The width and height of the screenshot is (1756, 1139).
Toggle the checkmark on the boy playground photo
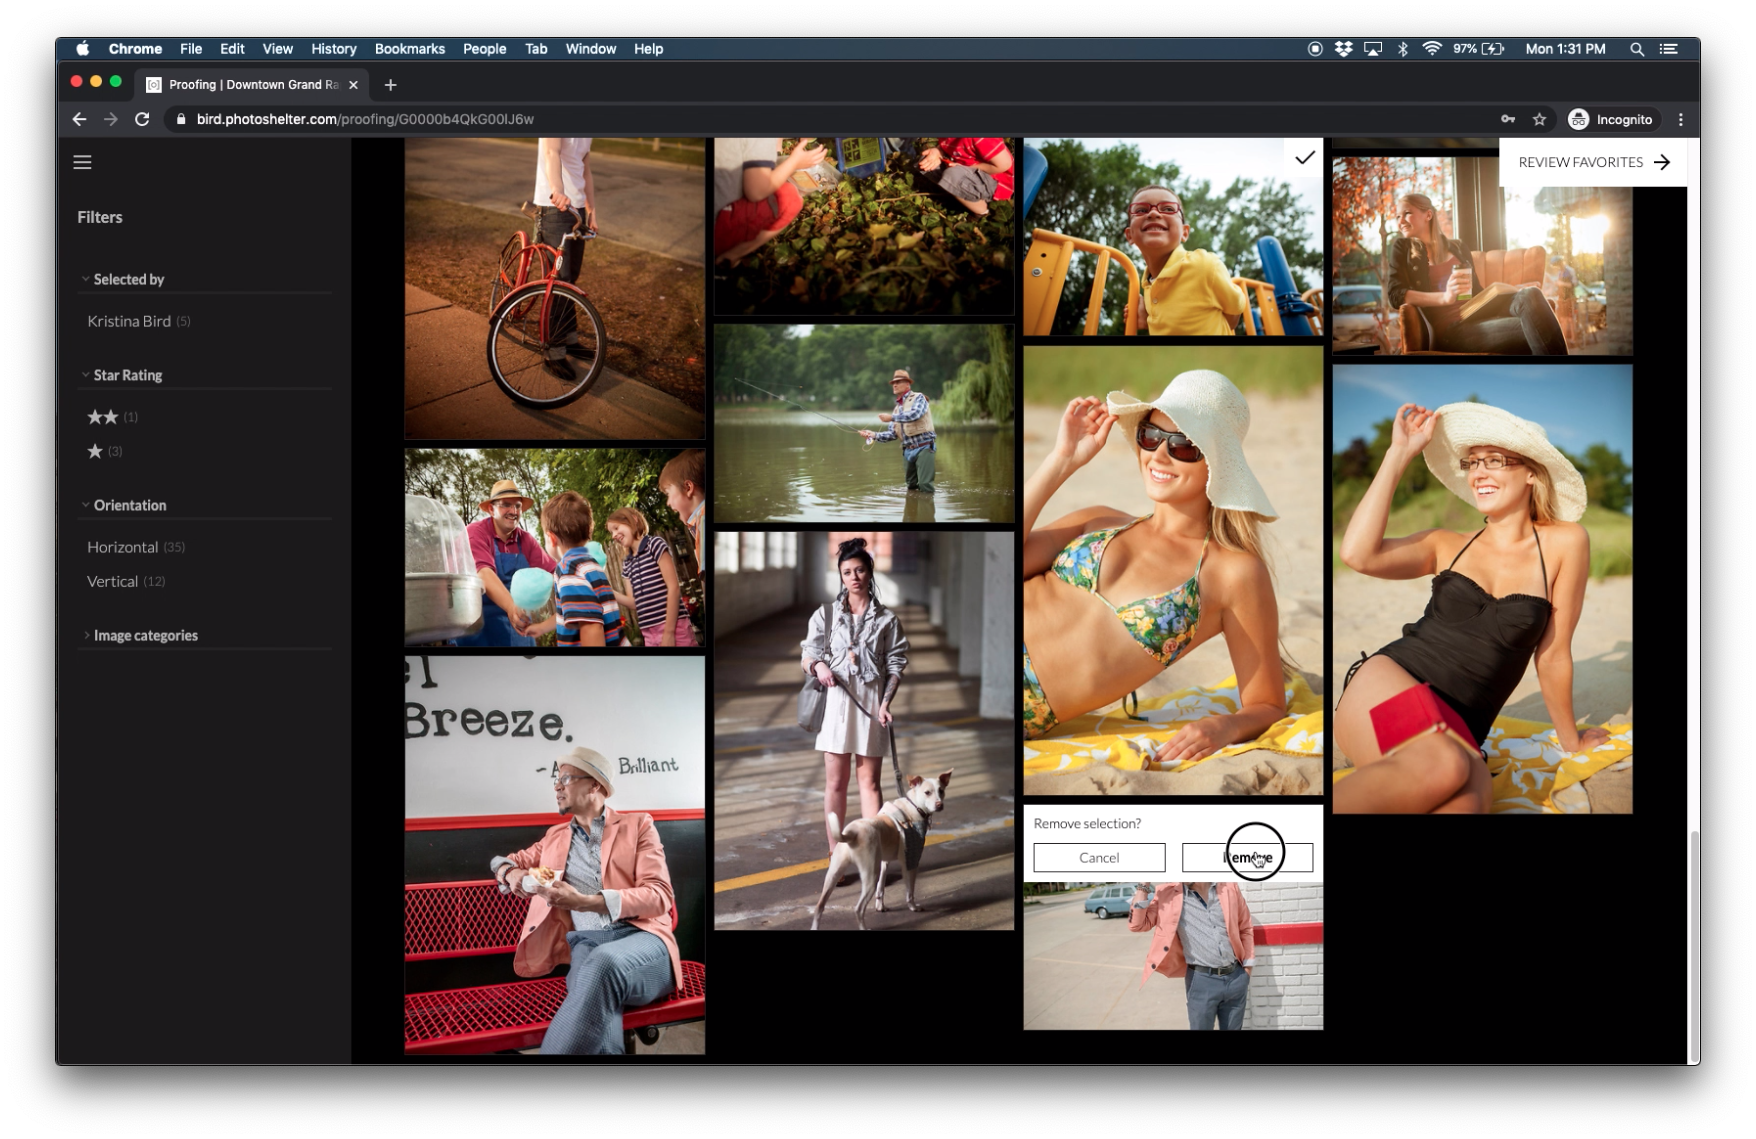(1304, 157)
